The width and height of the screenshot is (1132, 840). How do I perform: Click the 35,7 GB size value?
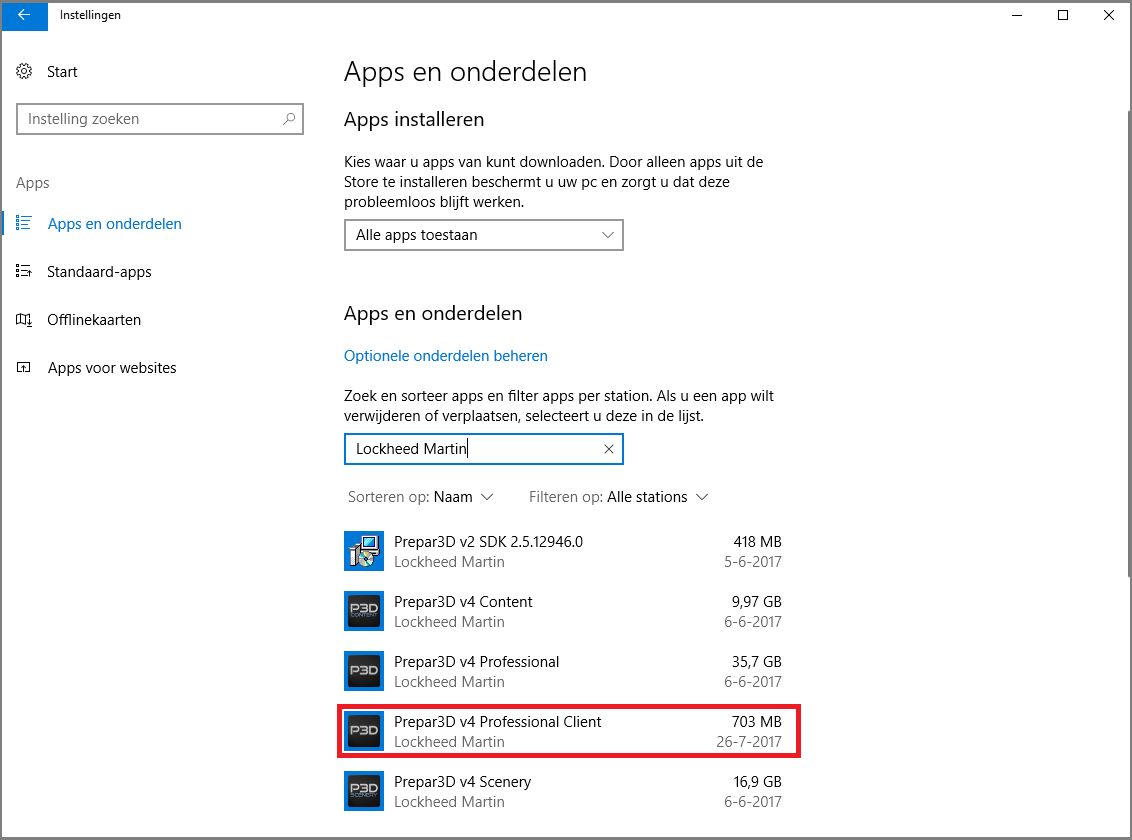(x=757, y=662)
